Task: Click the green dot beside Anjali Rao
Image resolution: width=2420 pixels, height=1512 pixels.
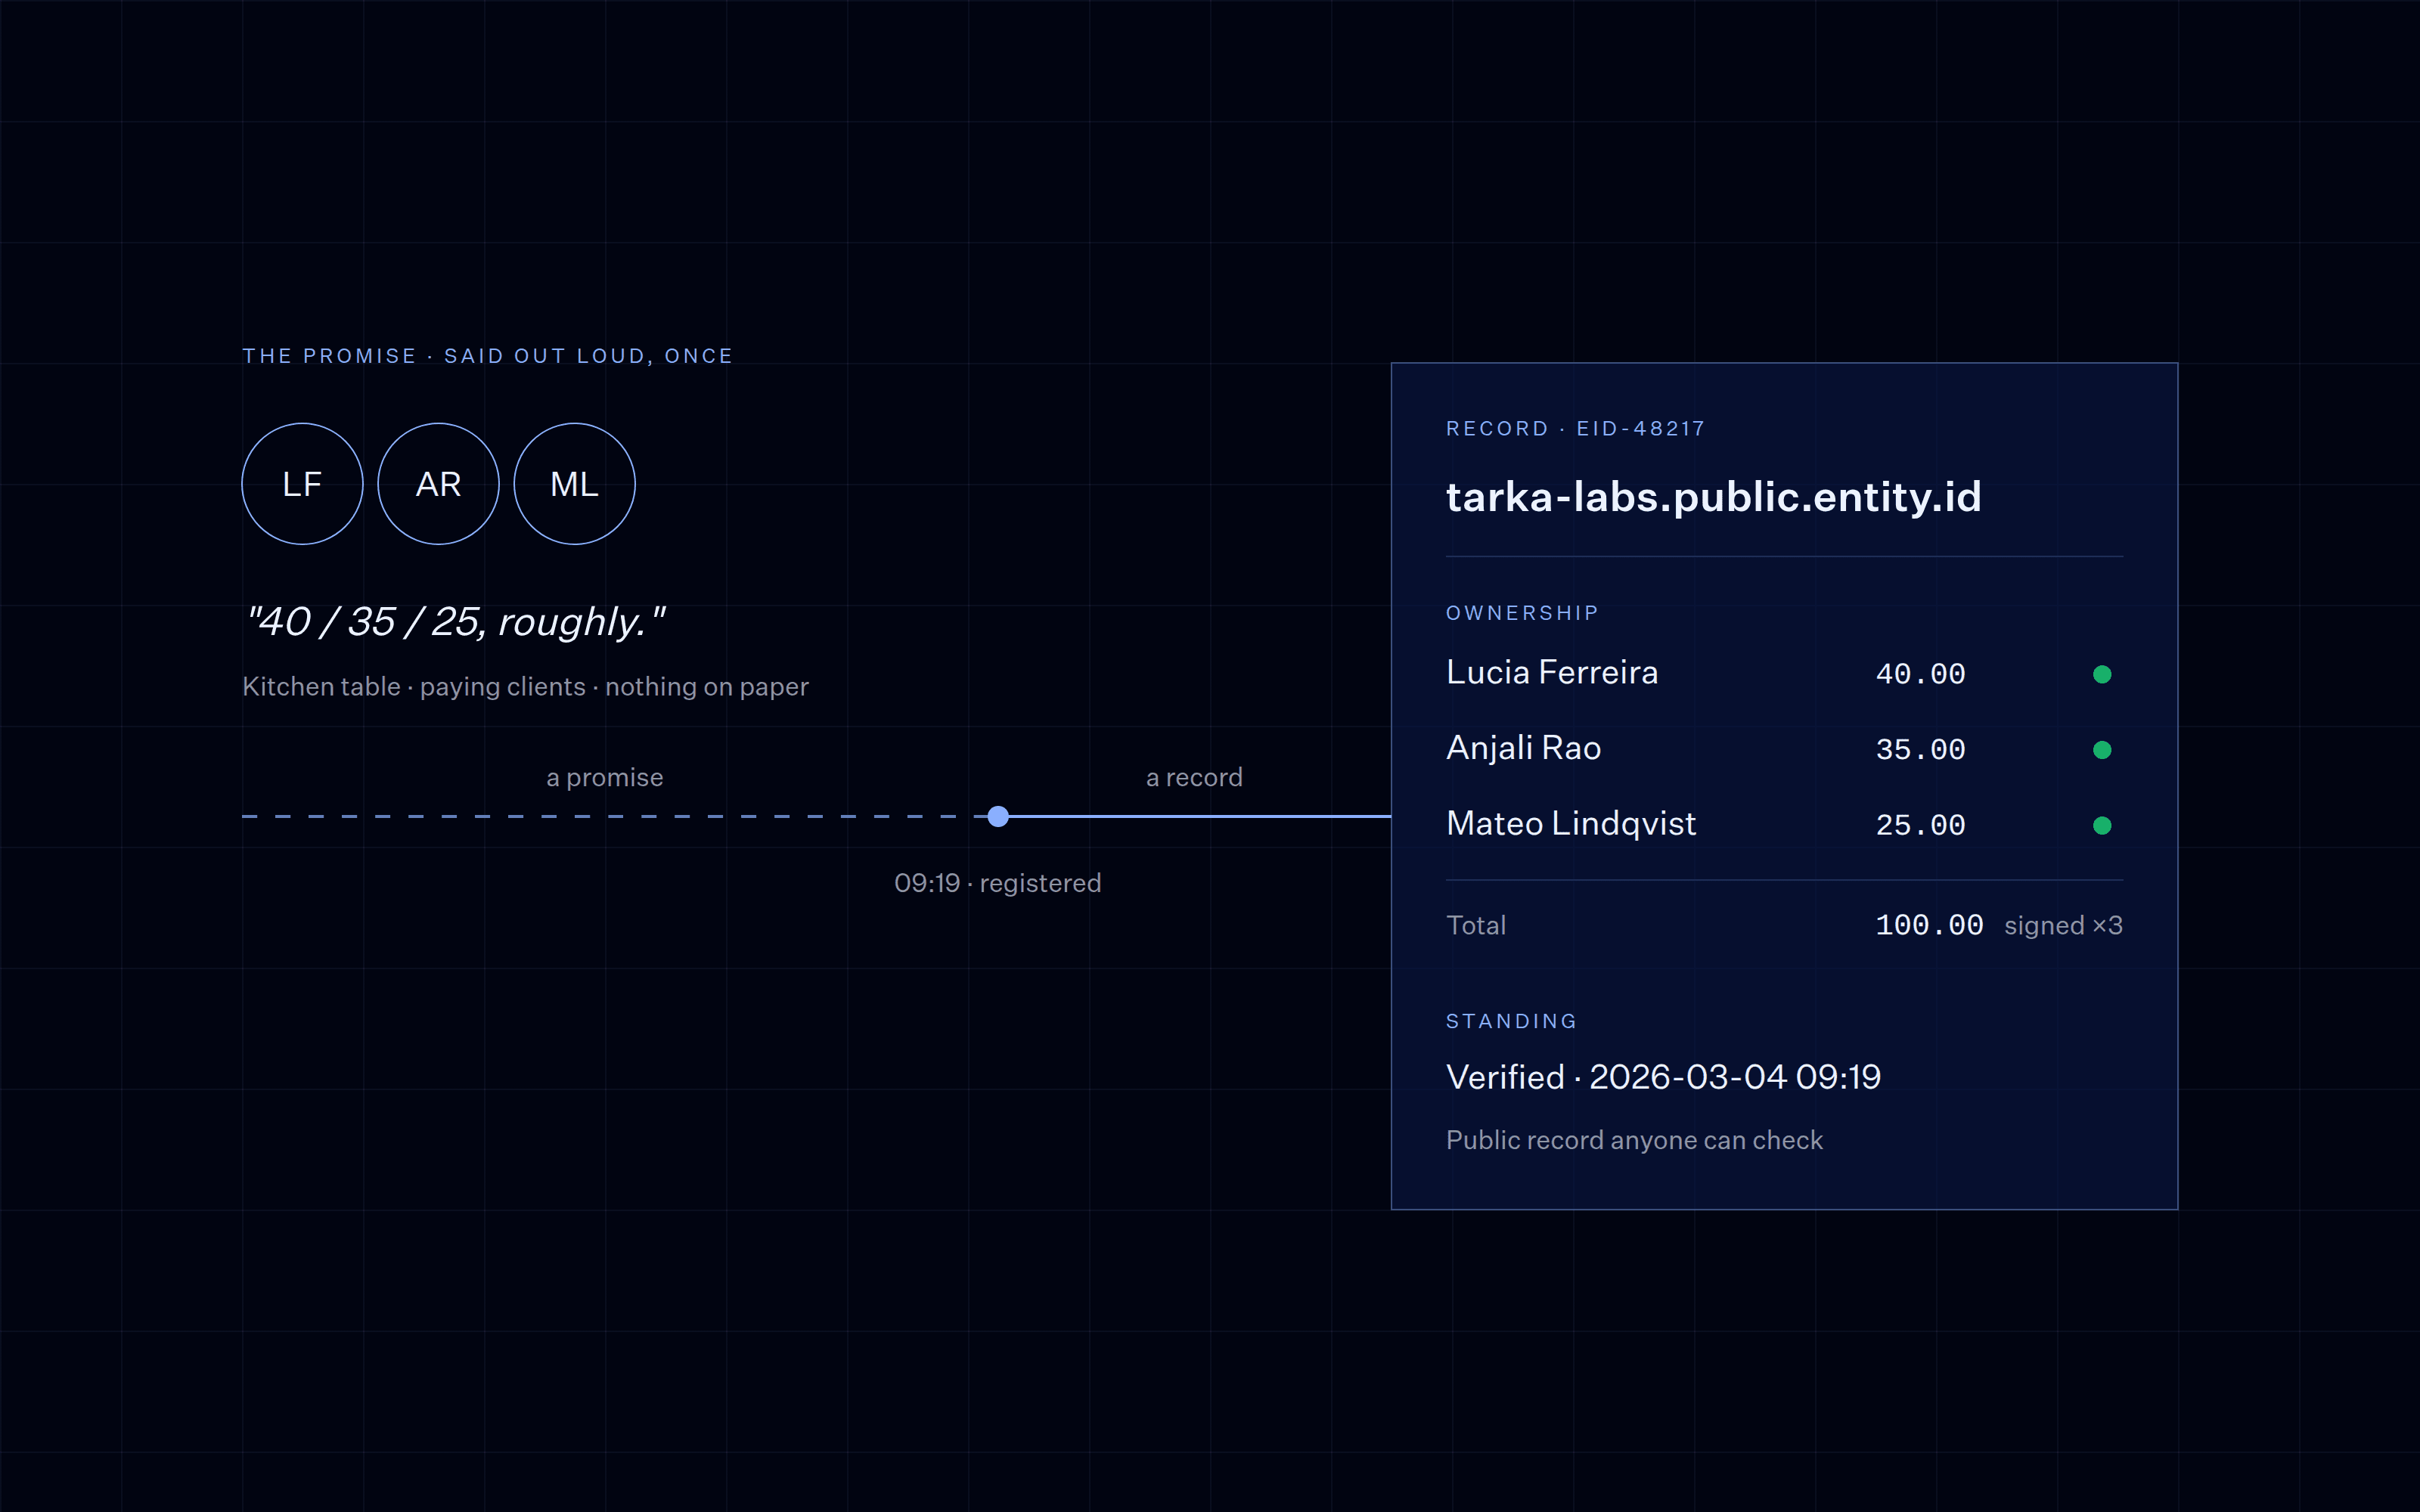Action: coord(2102,750)
